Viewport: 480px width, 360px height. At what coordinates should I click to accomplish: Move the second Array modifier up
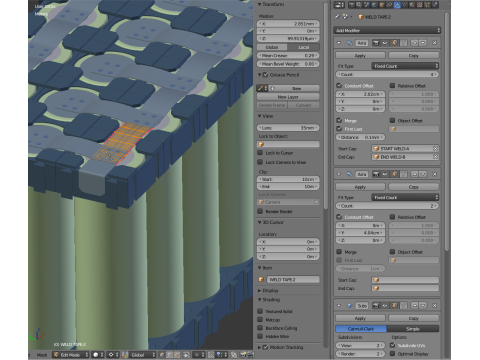414,174
